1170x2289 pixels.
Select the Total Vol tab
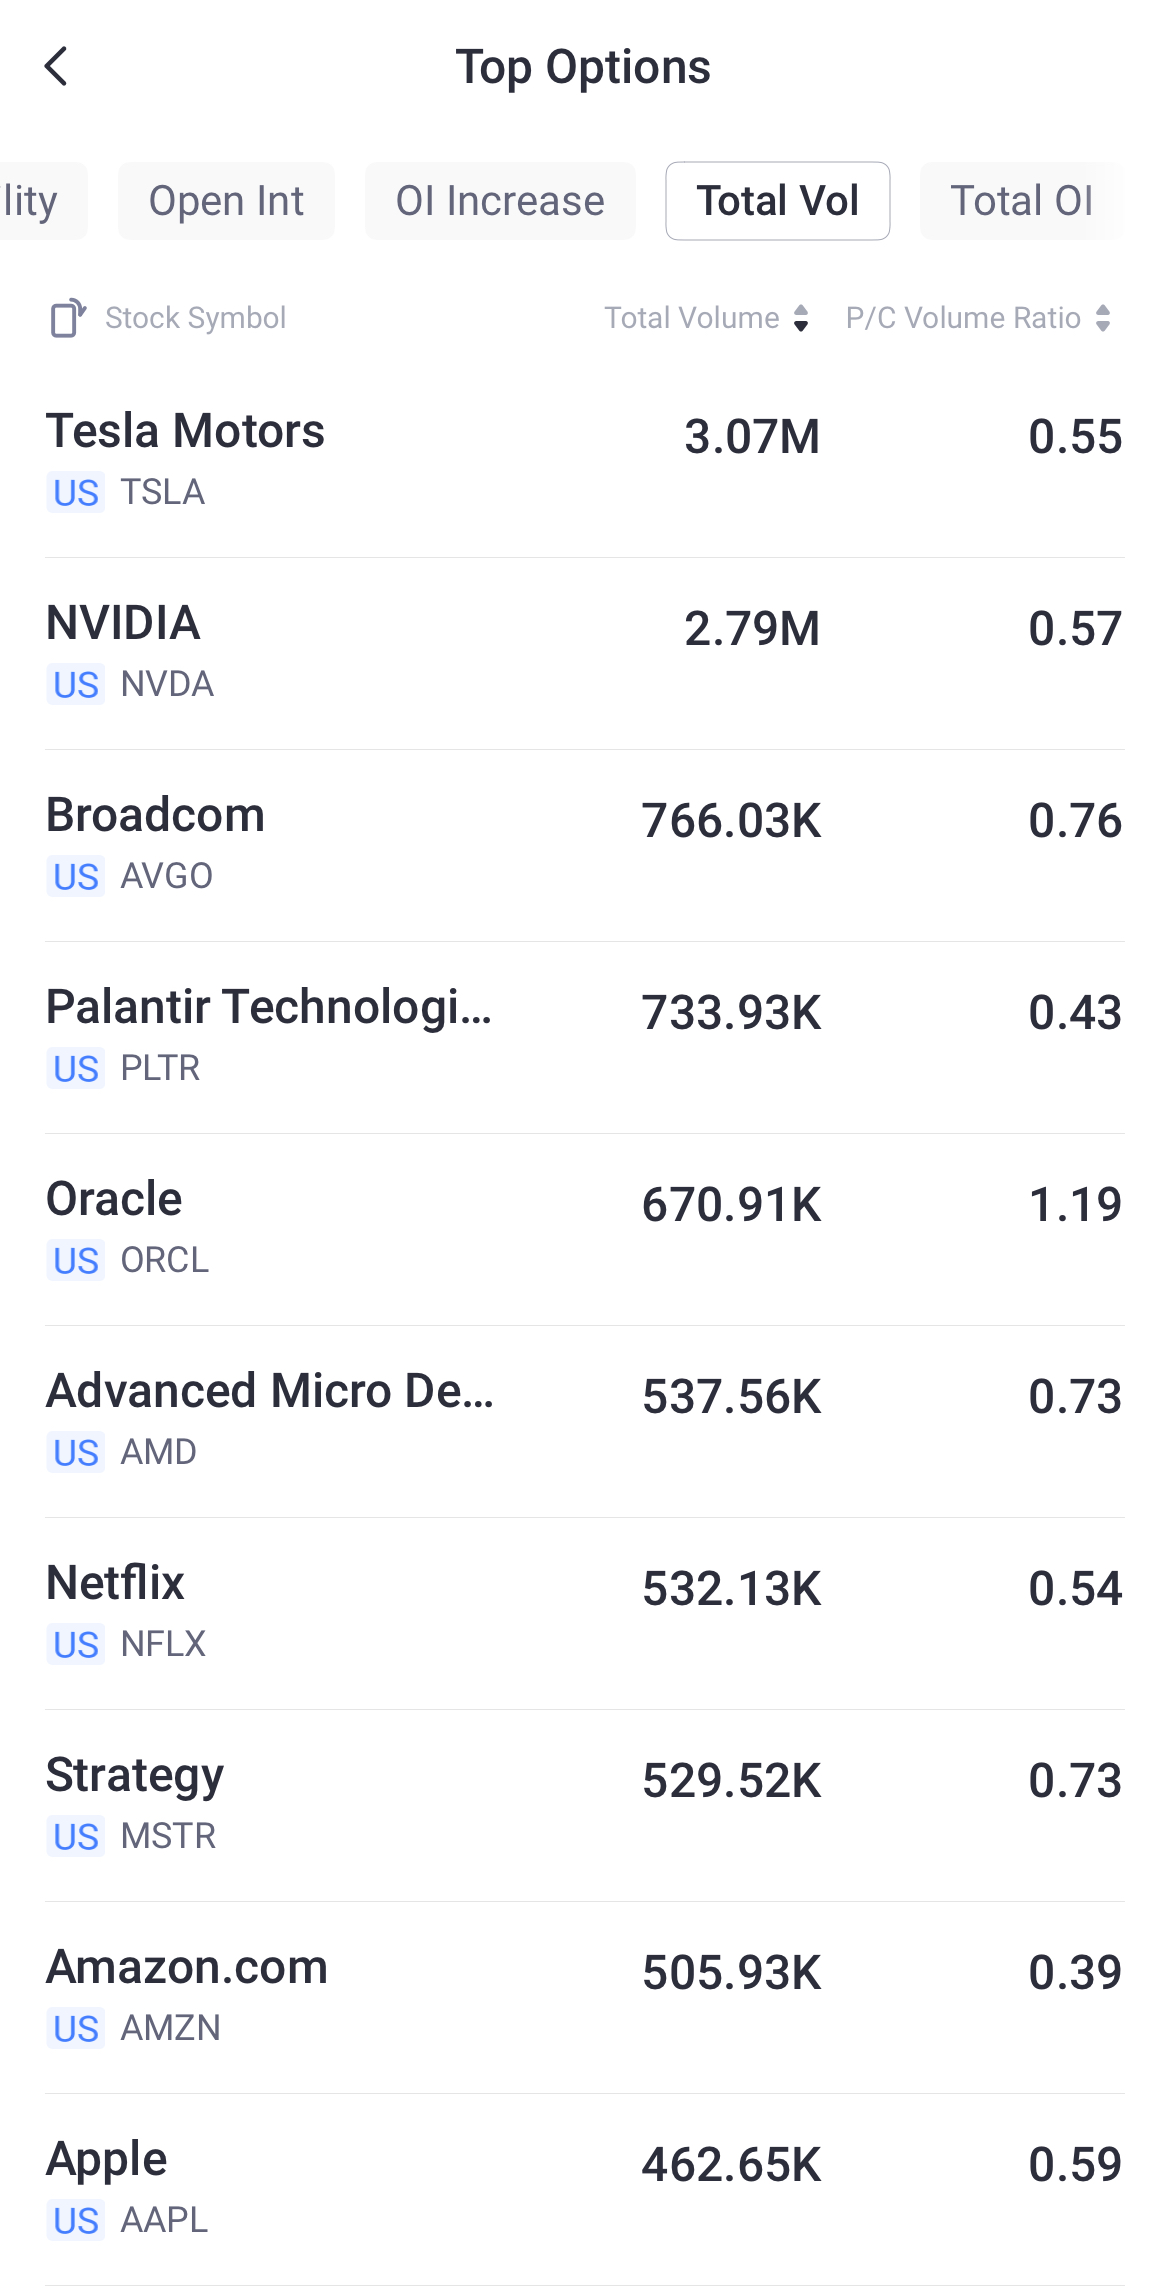point(777,201)
